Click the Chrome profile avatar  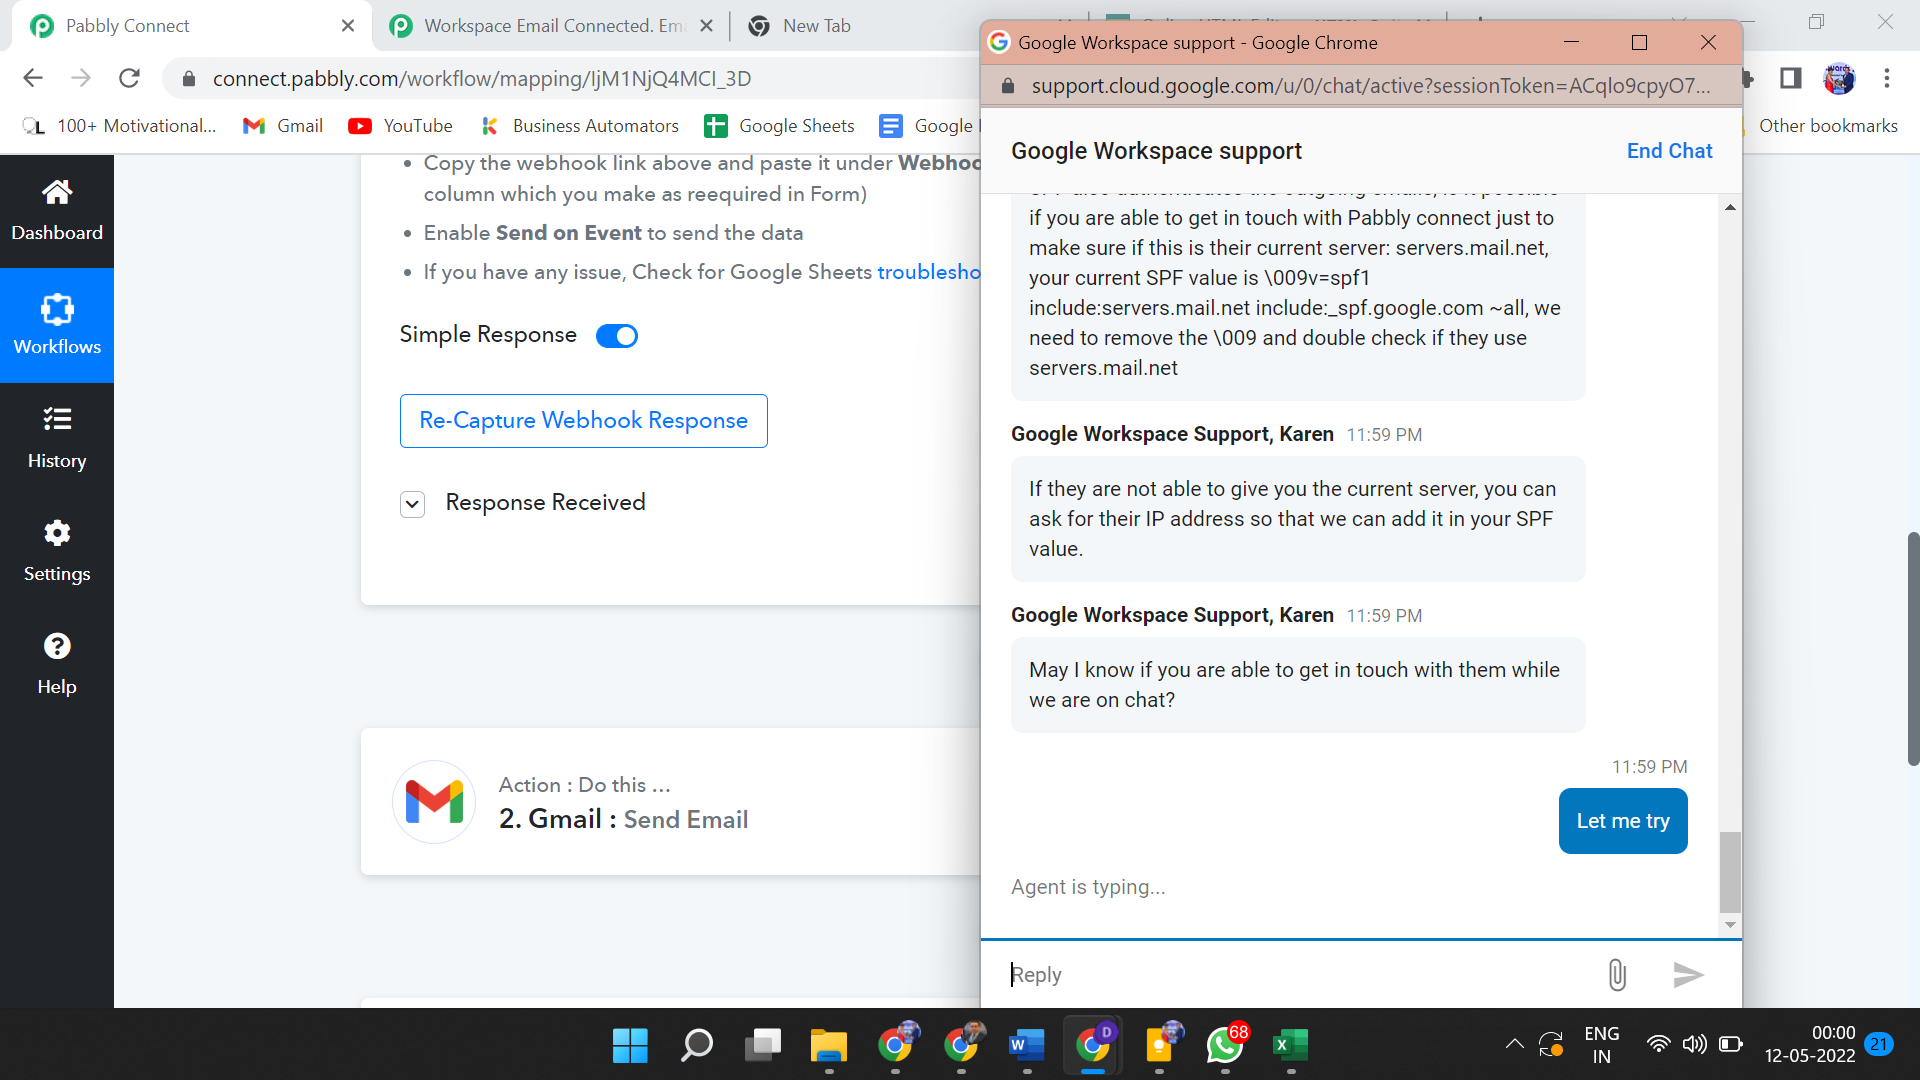[1839, 78]
